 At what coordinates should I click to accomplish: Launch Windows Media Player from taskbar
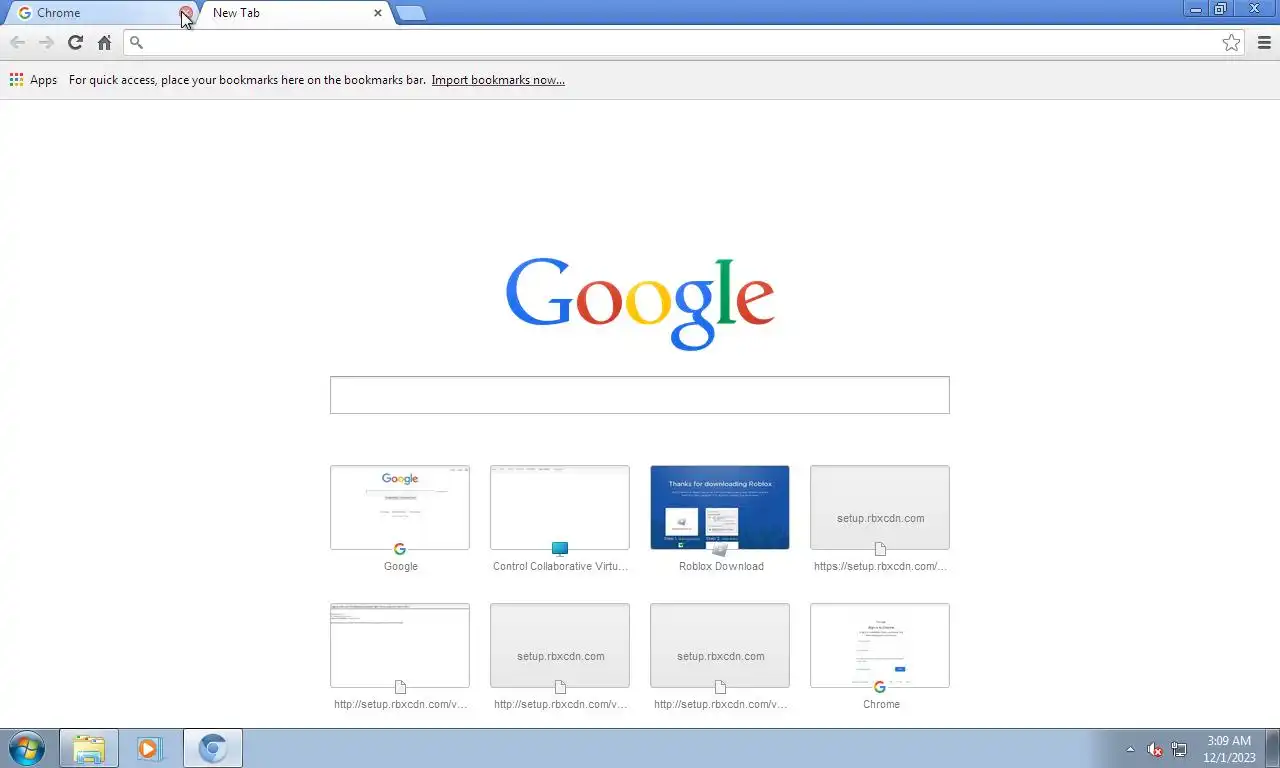click(150, 748)
